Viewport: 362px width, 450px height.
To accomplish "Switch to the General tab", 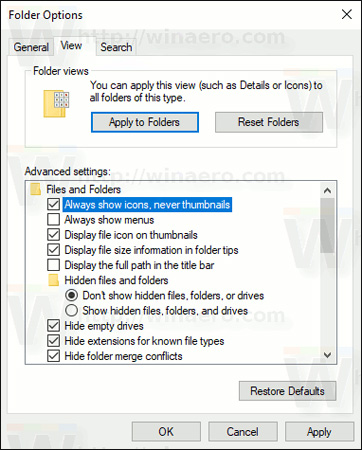I will click(31, 47).
